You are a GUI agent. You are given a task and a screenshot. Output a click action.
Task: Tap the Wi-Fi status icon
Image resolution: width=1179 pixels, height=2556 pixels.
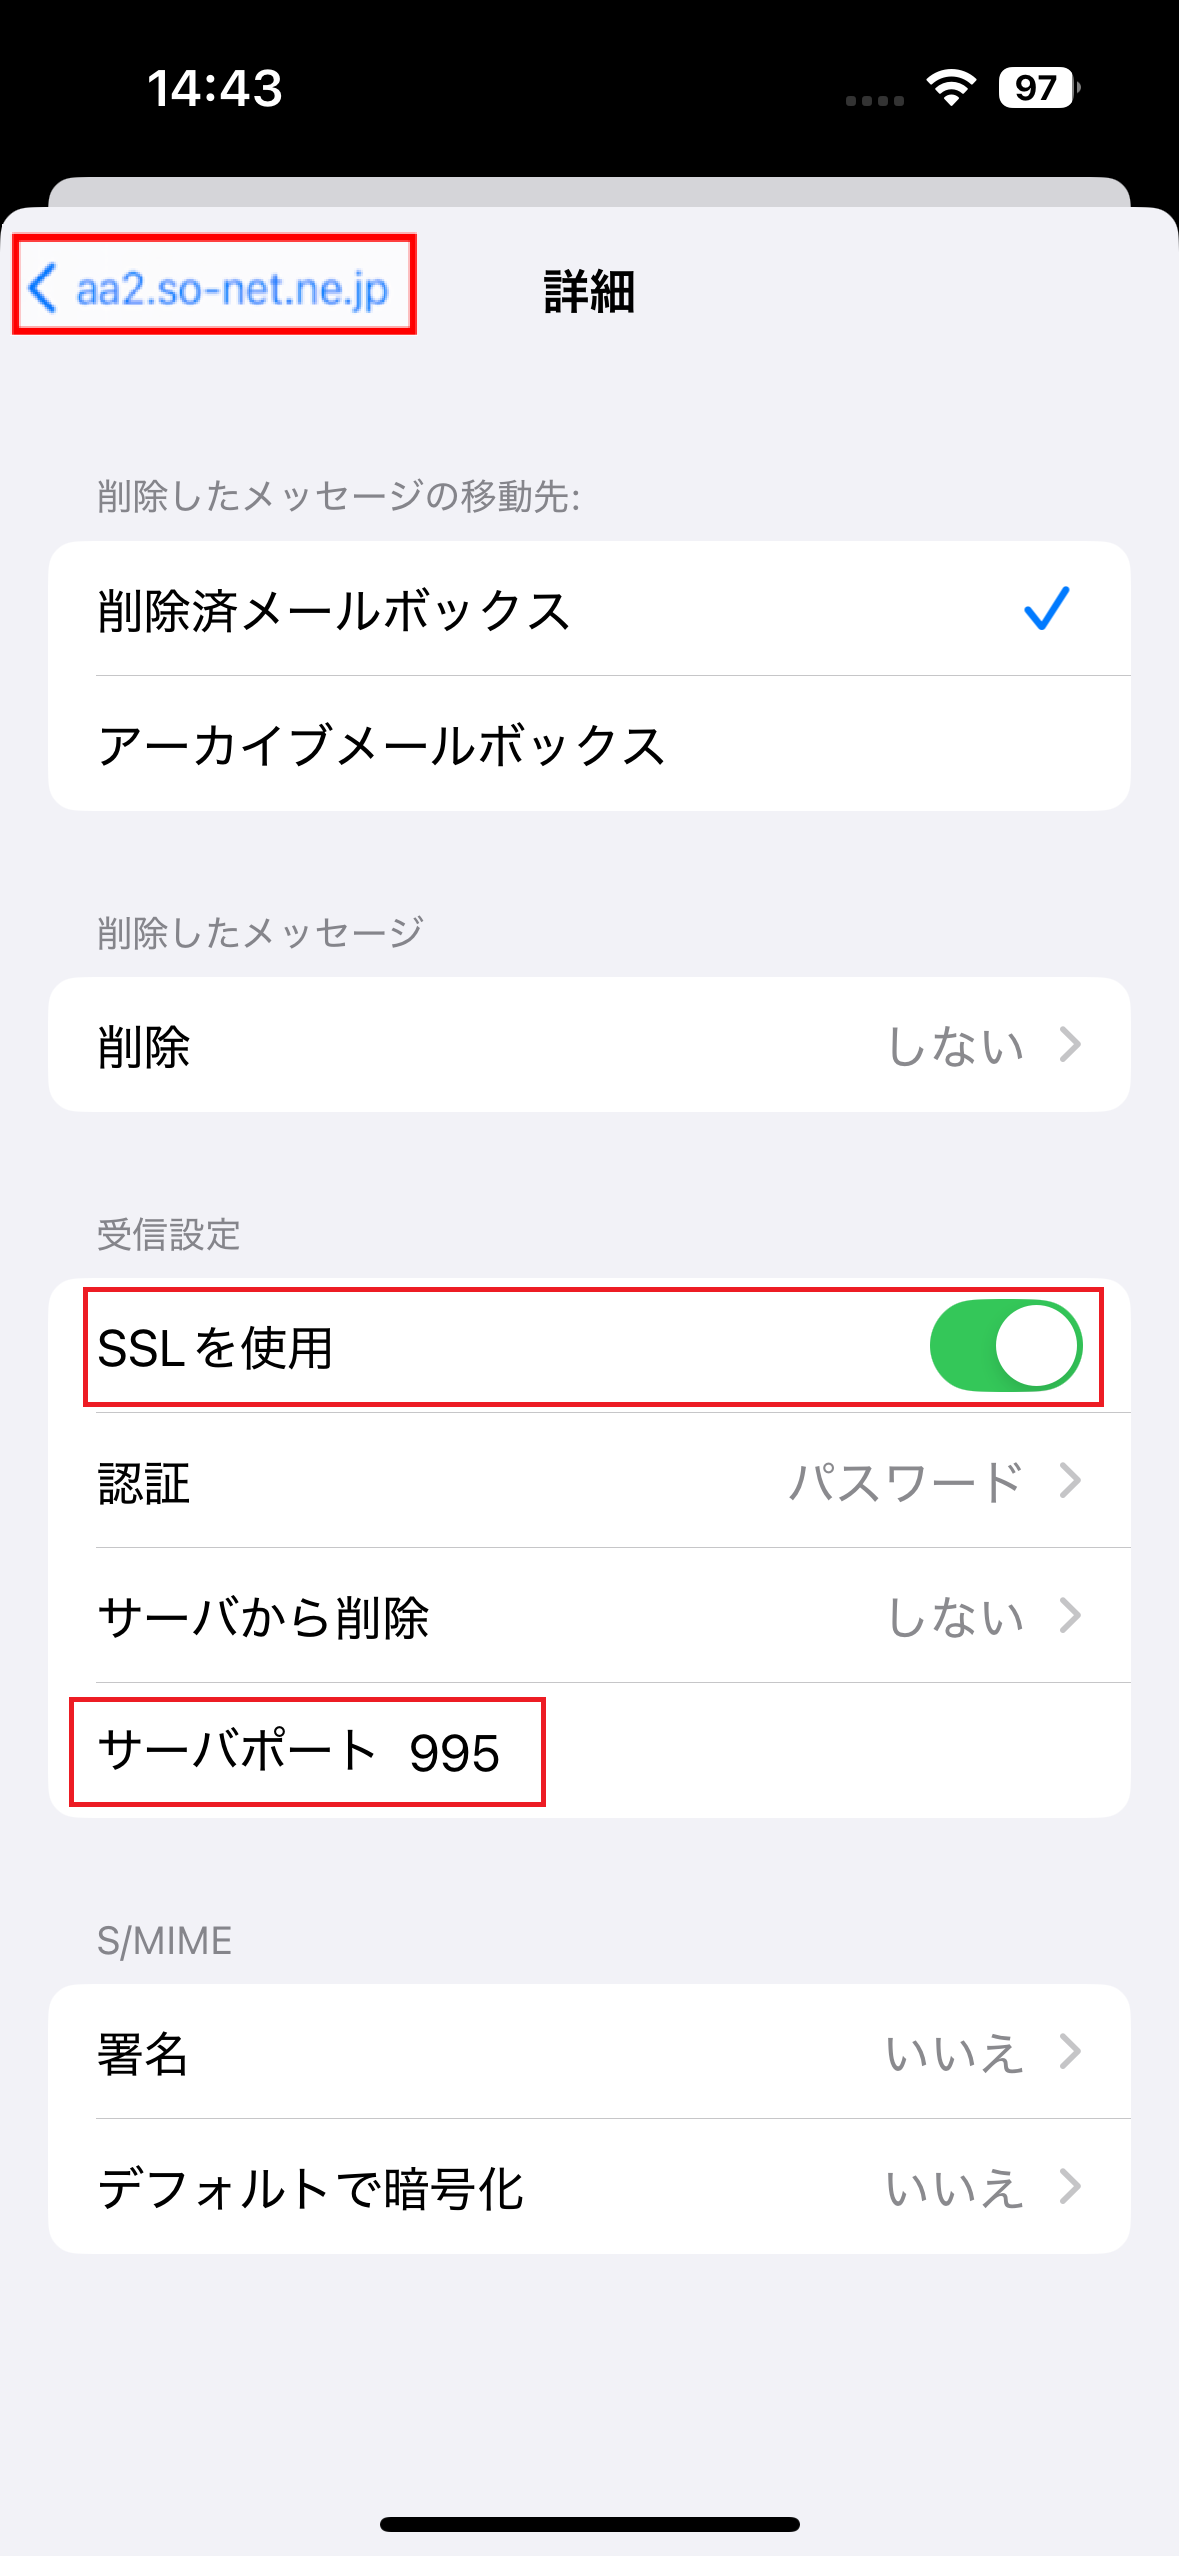click(x=950, y=88)
